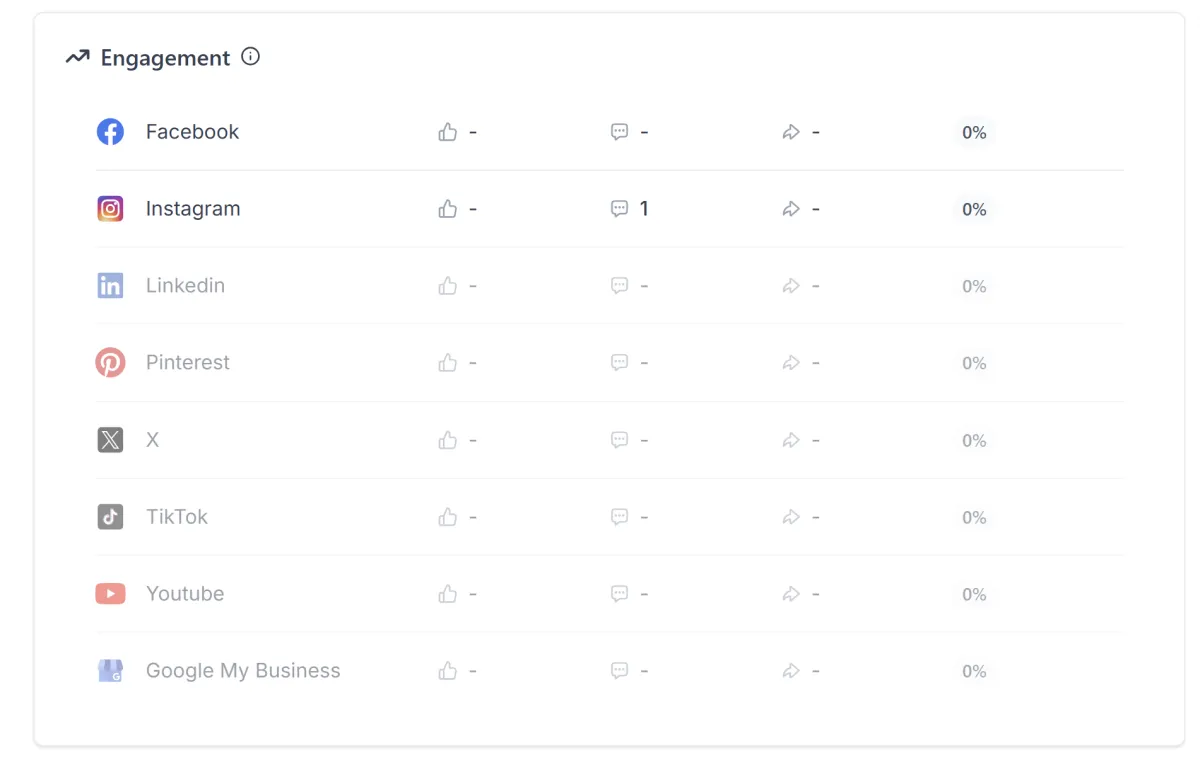This screenshot has height=760, width=1200.
Task: Click the Youtube logo icon
Action: click(110, 594)
